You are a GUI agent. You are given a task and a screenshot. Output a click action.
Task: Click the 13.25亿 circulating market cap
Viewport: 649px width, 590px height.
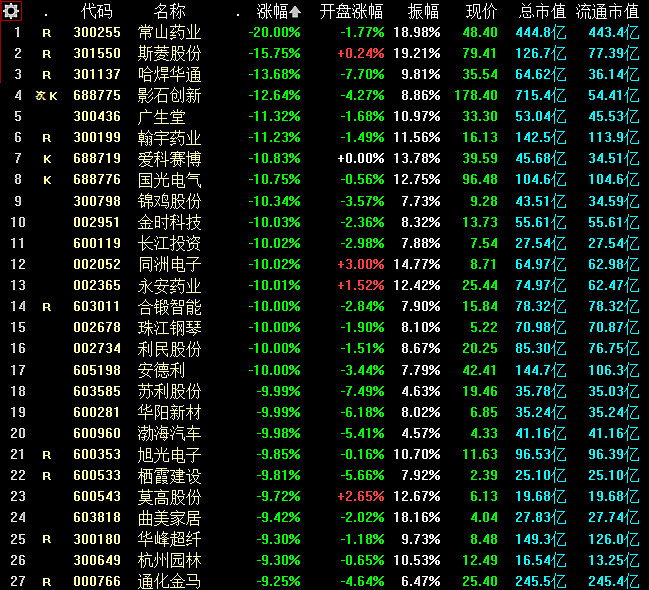614,560
